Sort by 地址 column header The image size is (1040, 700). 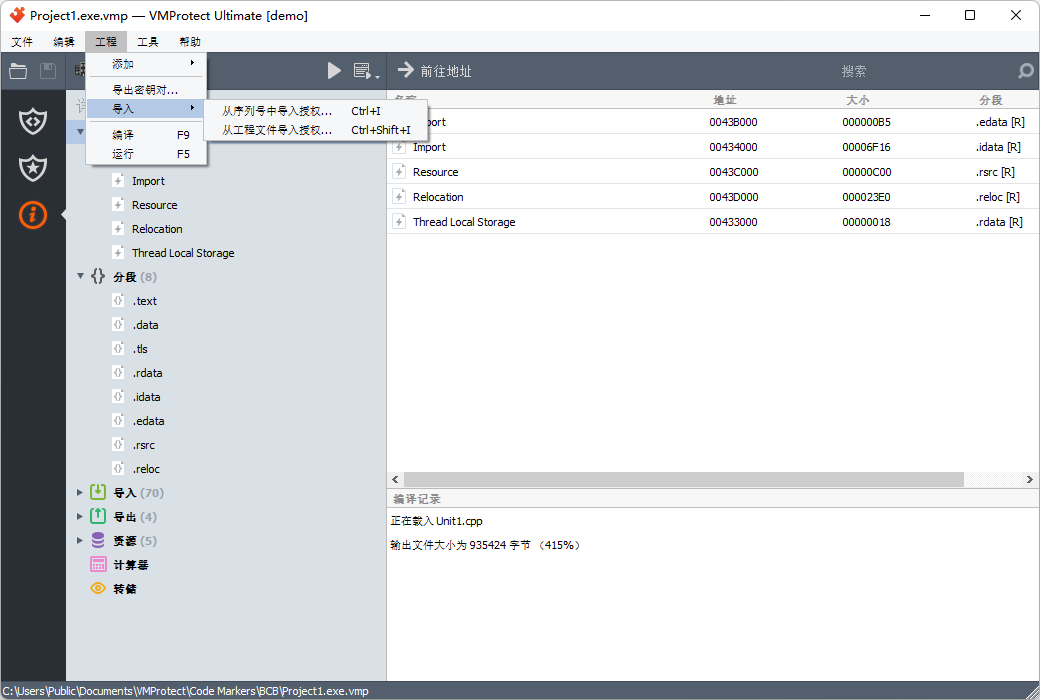[x=725, y=100]
